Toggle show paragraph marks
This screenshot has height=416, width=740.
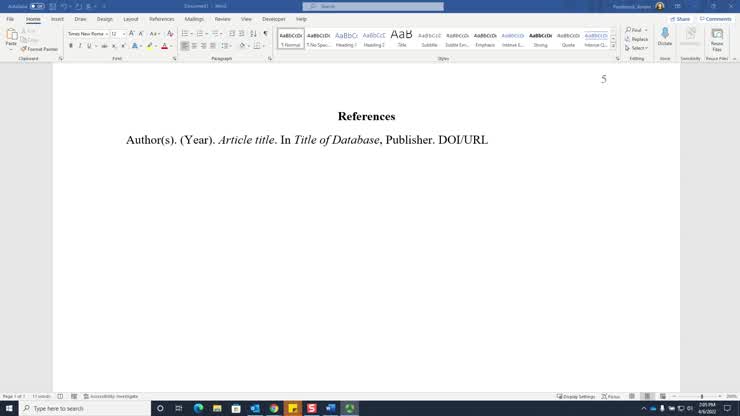click(266, 34)
